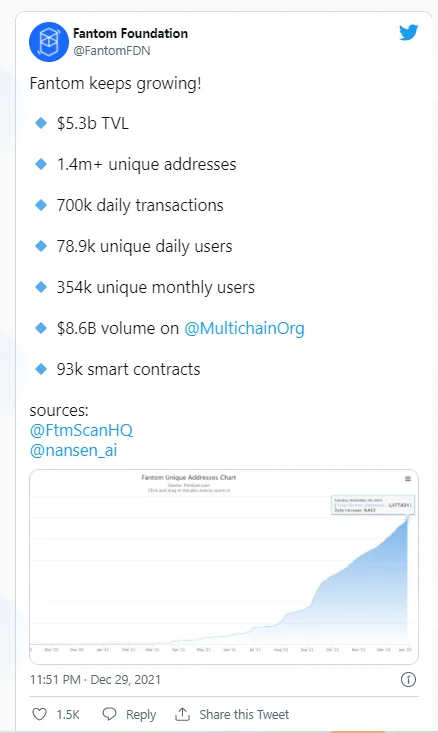
Task: Click the @FantomFDN handle
Action: pyautogui.click(x=112, y=50)
